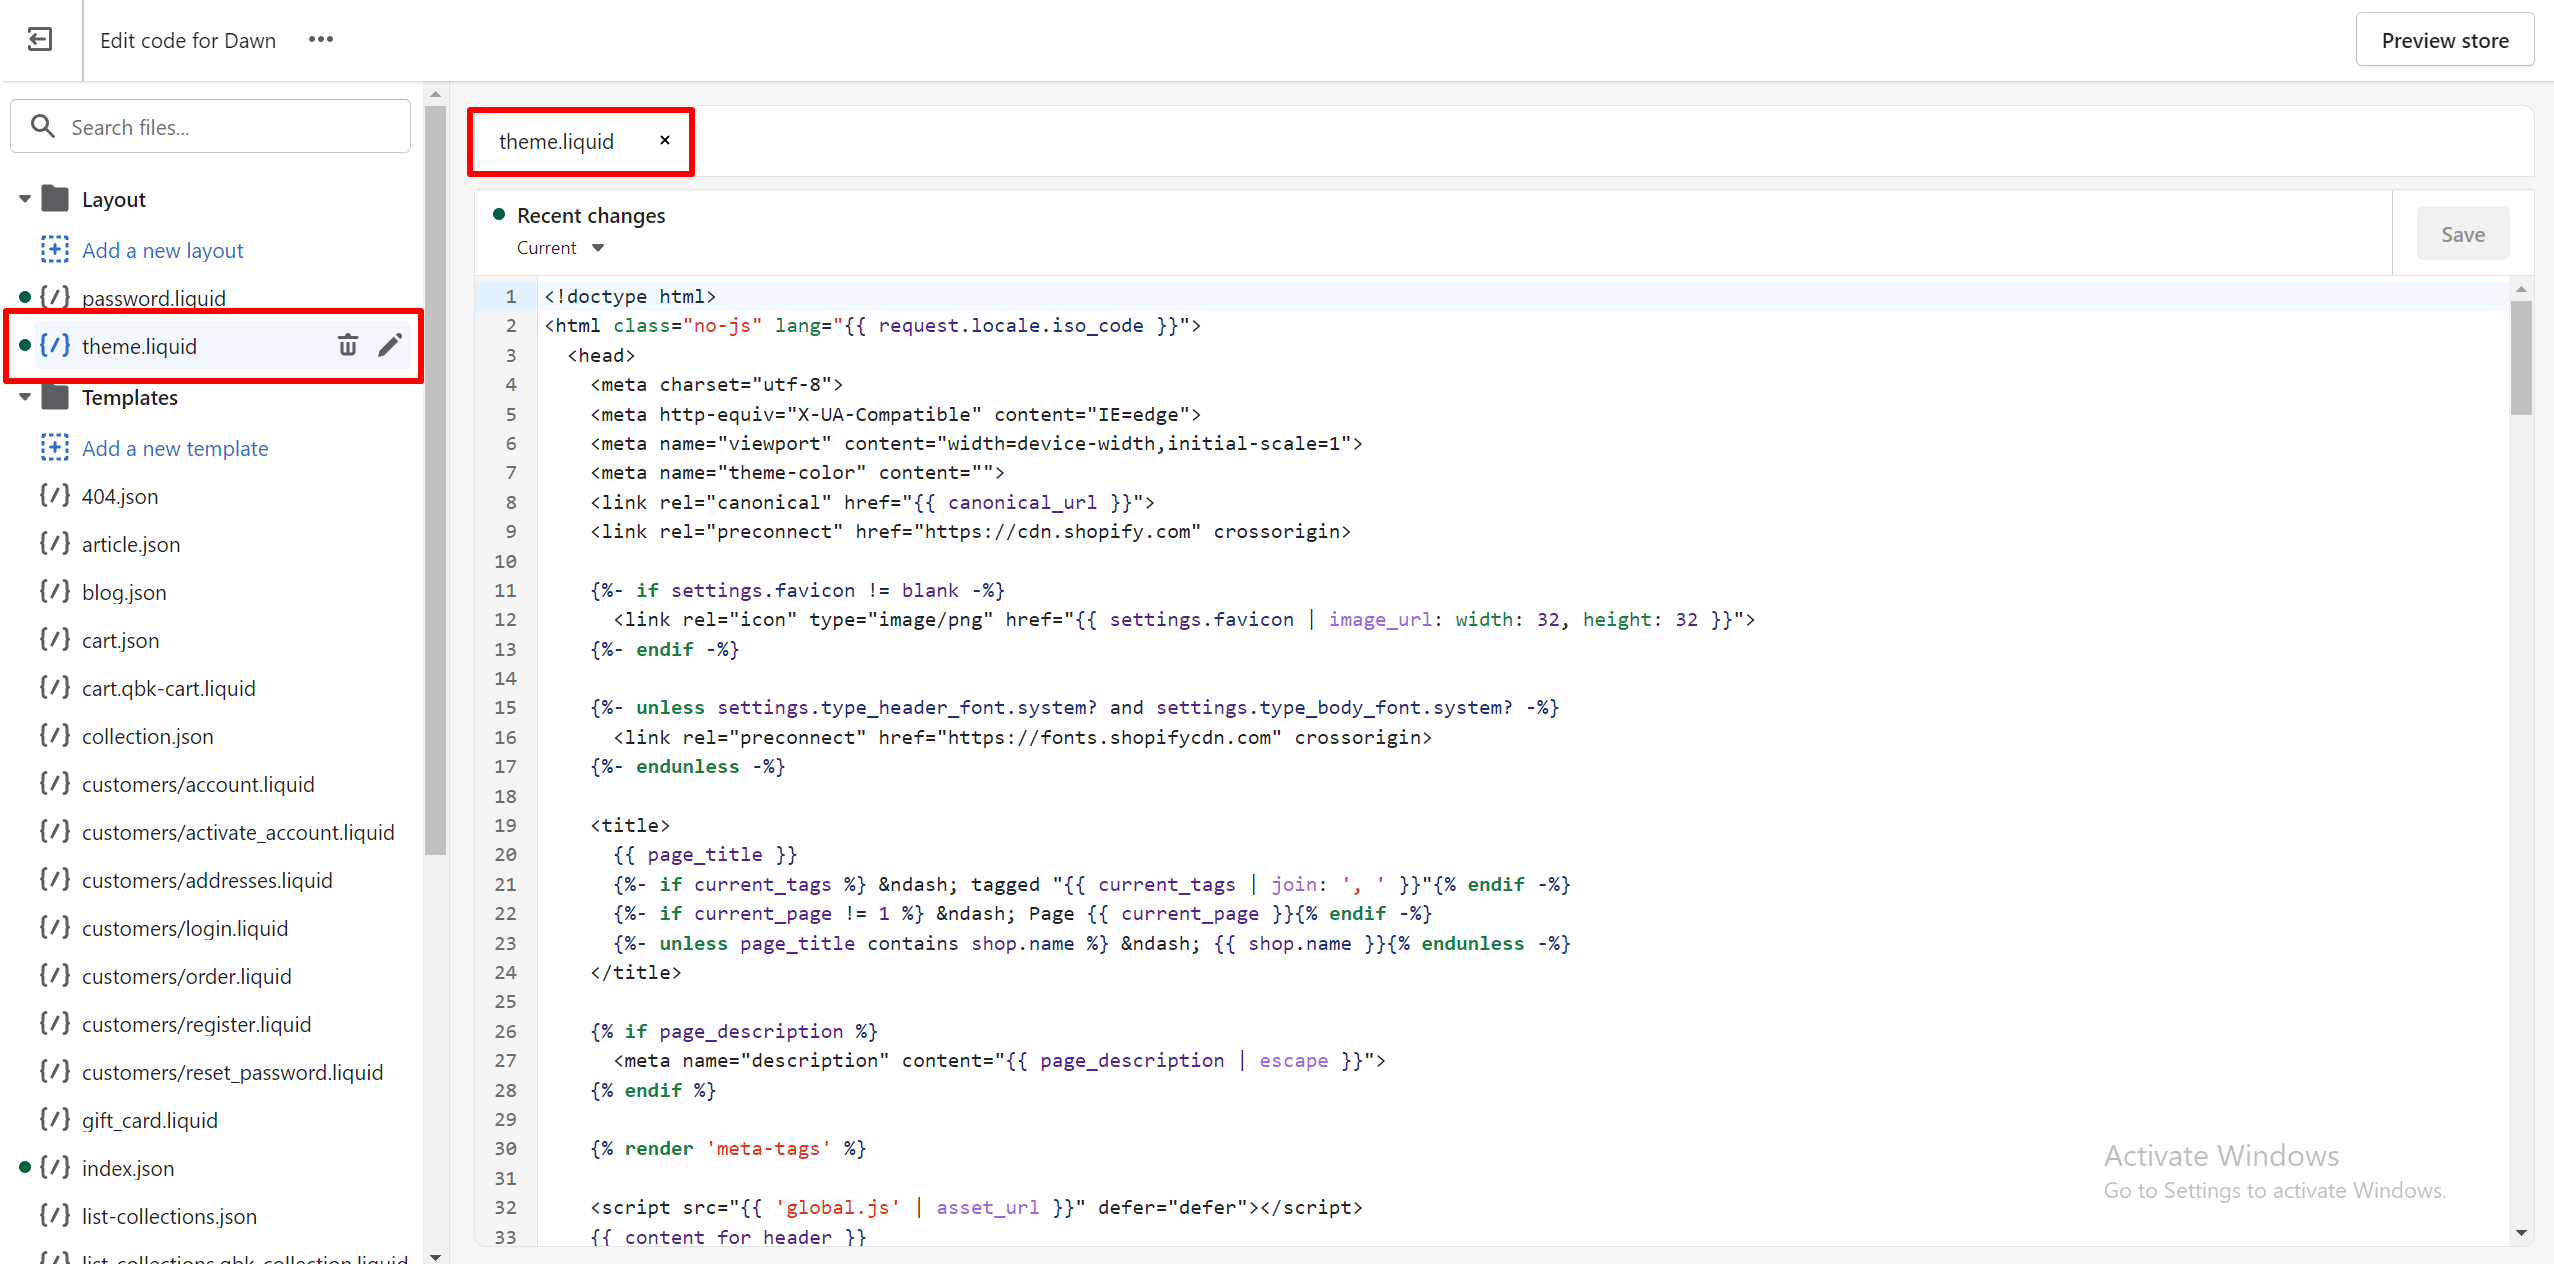2554x1264 pixels.
Task: Click Add a new layout link
Action: pos(162,250)
